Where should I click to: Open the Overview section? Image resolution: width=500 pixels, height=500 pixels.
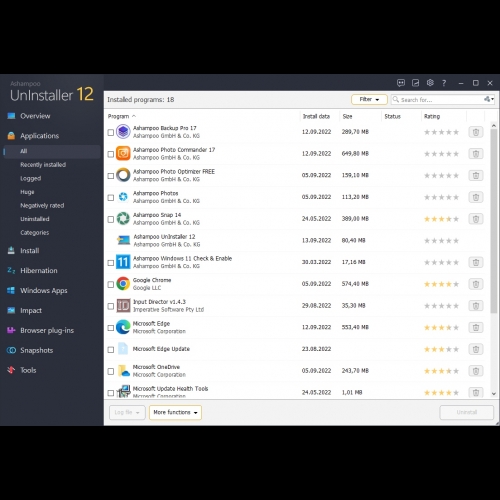(x=35, y=116)
